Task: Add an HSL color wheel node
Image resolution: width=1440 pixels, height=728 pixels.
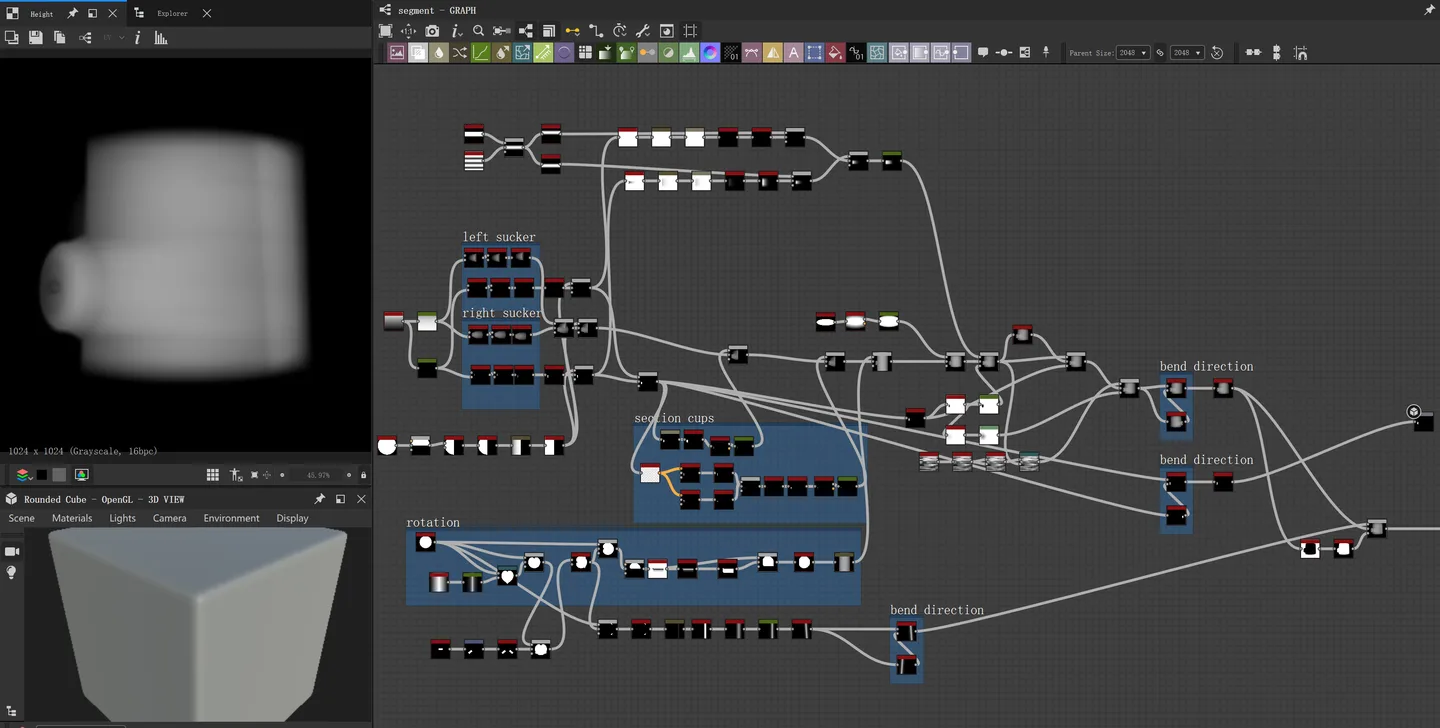Action: point(710,53)
